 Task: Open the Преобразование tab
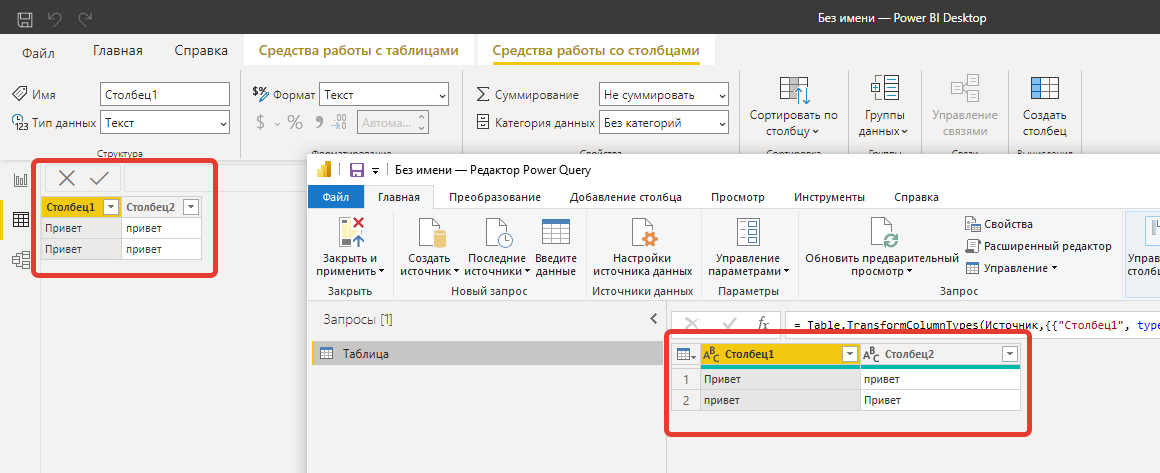[x=494, y=197]
